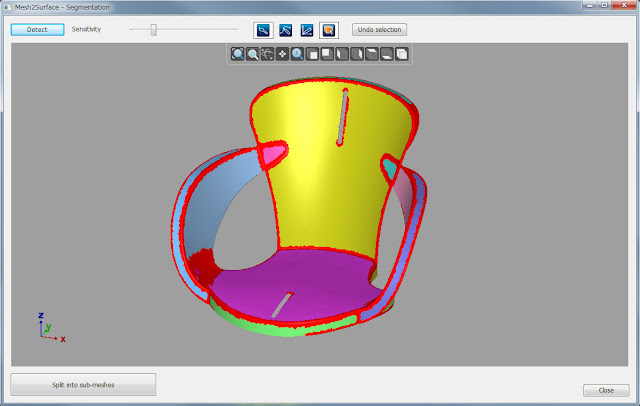Select the orange region pick tool

(x=329, y=30)
